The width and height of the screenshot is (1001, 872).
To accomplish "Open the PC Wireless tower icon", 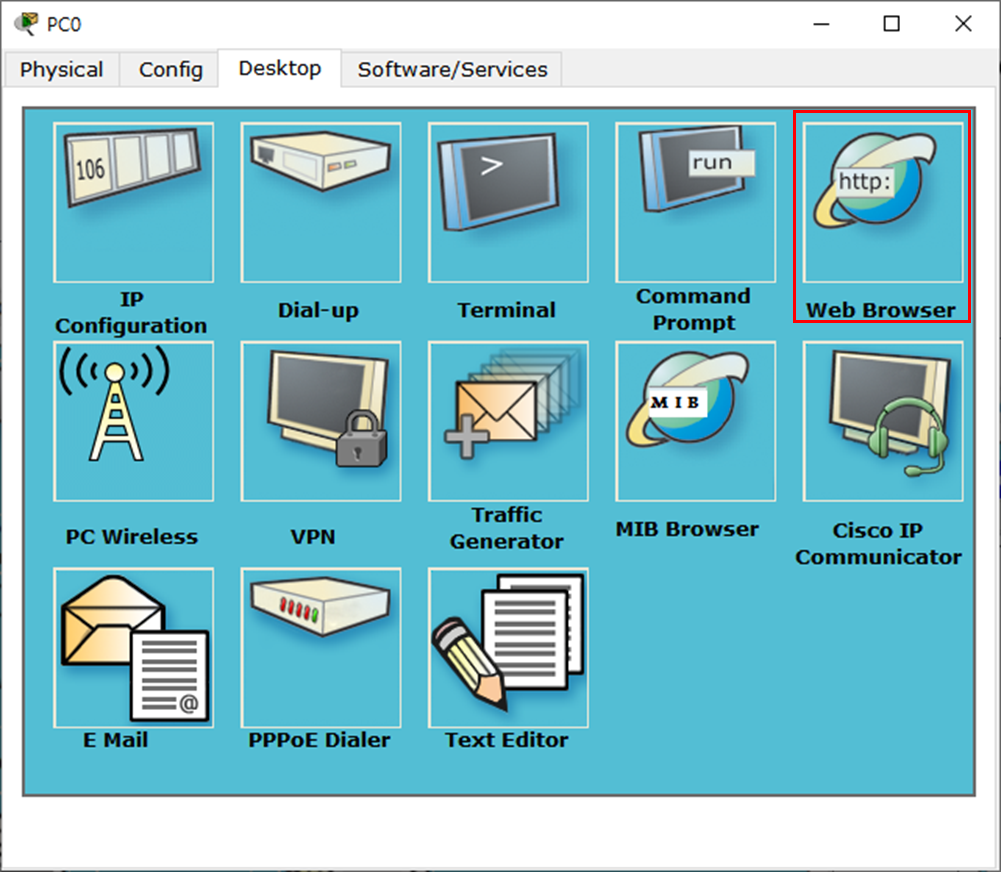I will 133,421.
